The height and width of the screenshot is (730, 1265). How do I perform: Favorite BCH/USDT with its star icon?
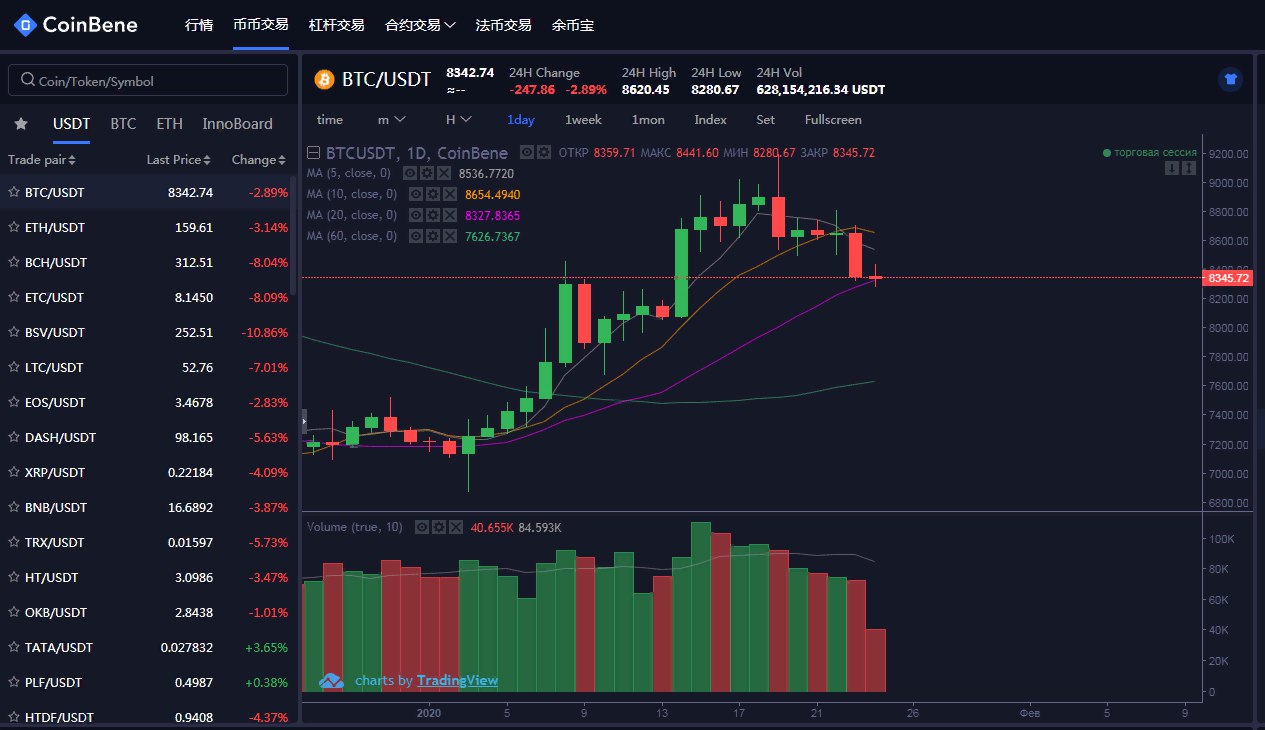coord(14,262)
